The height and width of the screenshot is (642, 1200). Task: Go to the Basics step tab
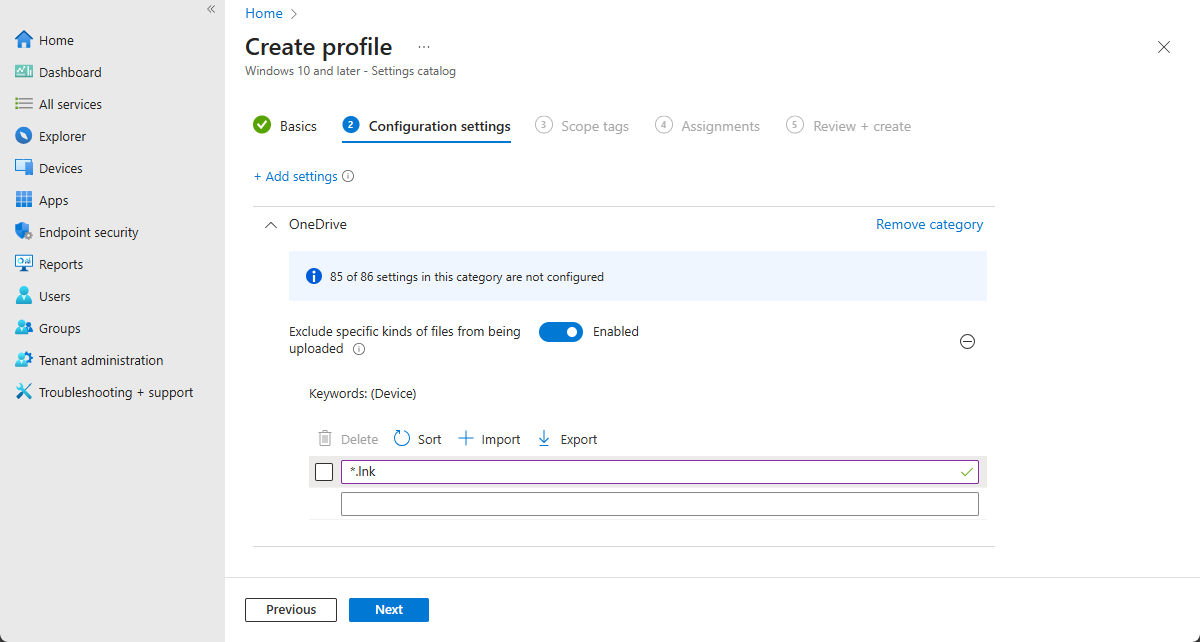[285, 126]
